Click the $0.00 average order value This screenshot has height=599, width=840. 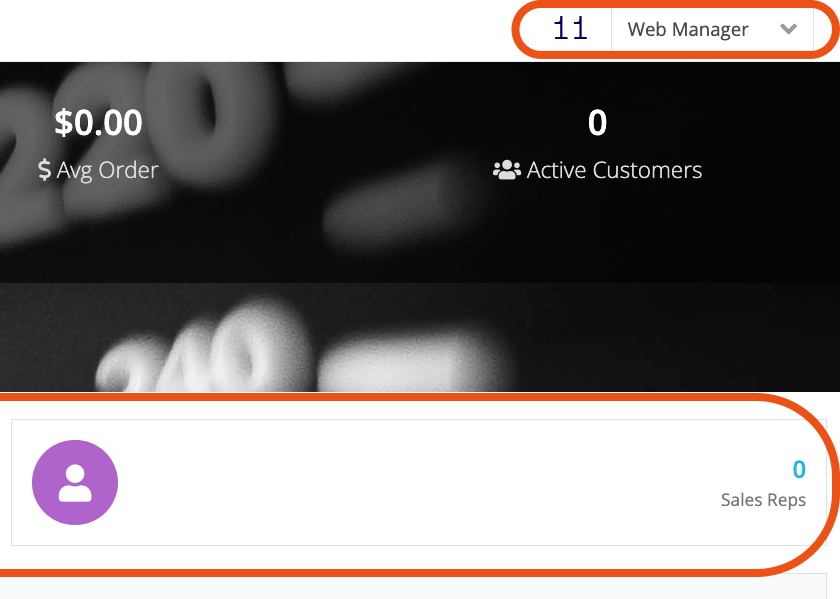click(98, 123)
